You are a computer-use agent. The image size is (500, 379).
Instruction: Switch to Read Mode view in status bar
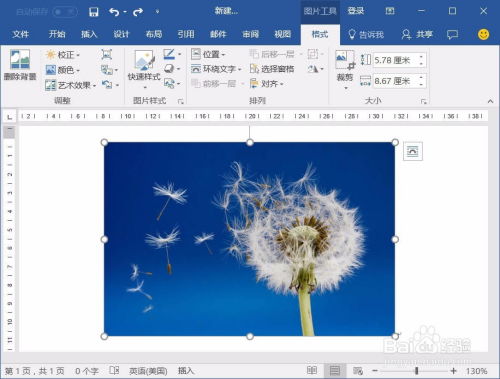tap(312, 370)
